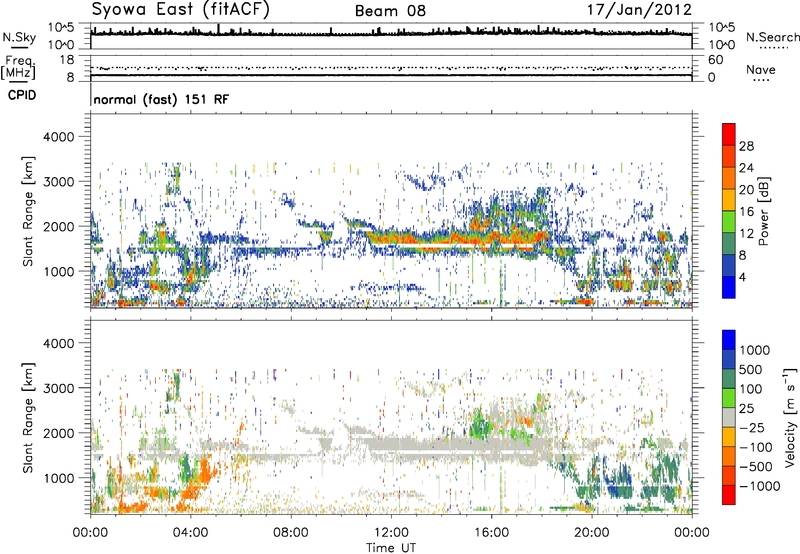Pick the red top segment of the power color bar
Screen dimensions: 800x554
(729, 135)
